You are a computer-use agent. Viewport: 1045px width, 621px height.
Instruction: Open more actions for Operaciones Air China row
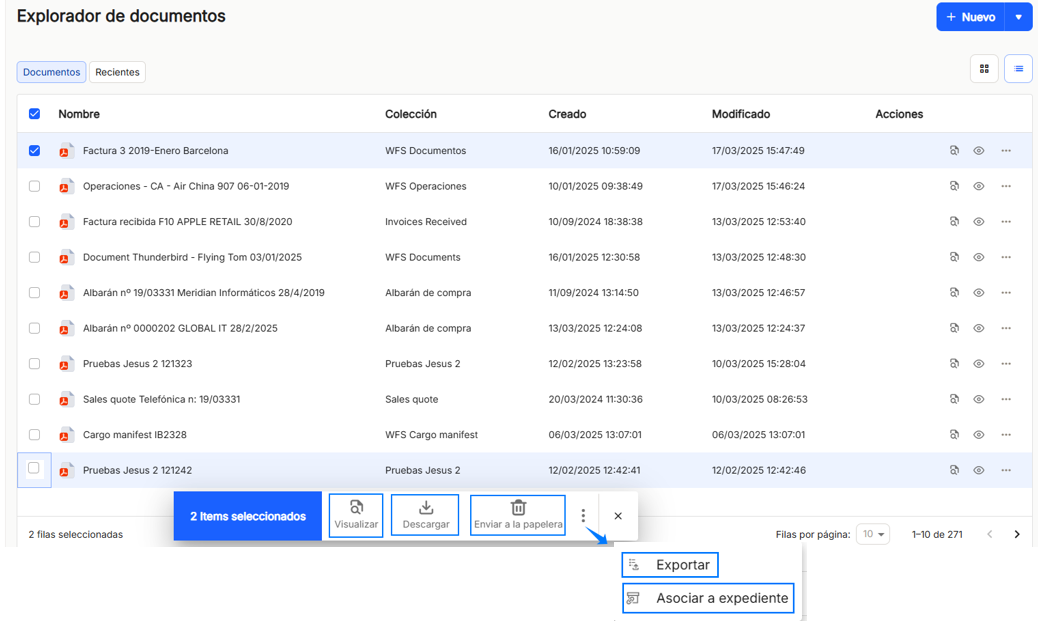[1006, 186]
